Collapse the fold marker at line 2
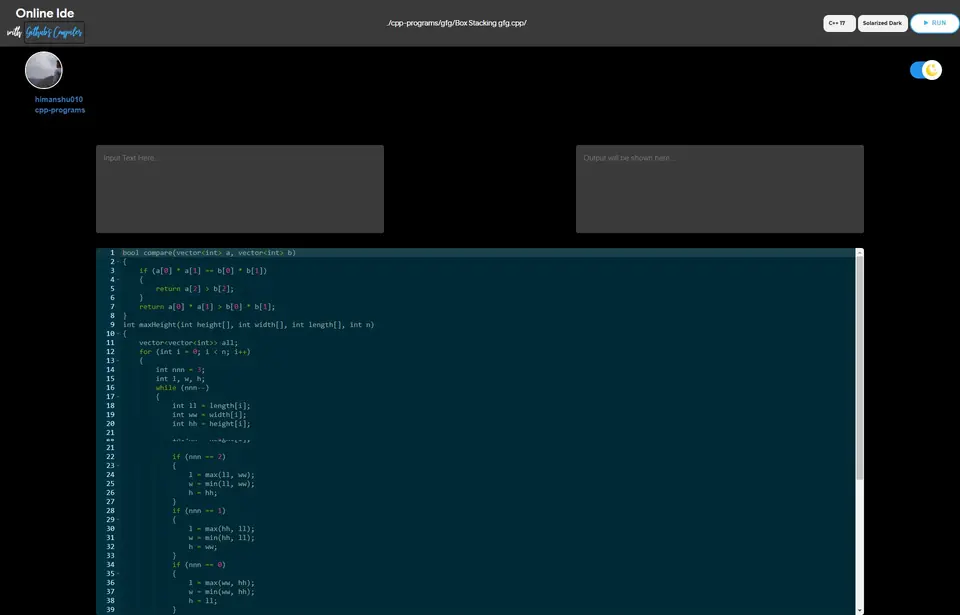 coord(118,262)
